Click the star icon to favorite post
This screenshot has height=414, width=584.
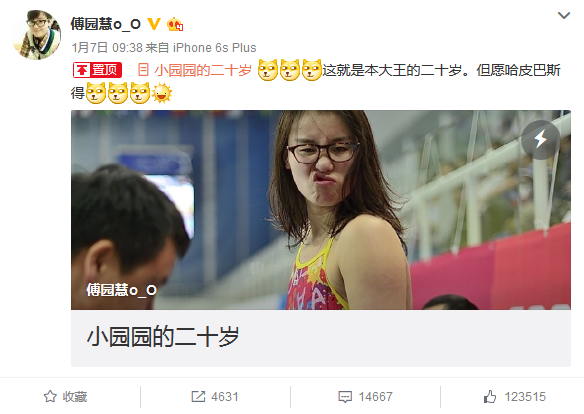(x=50, y=397)
